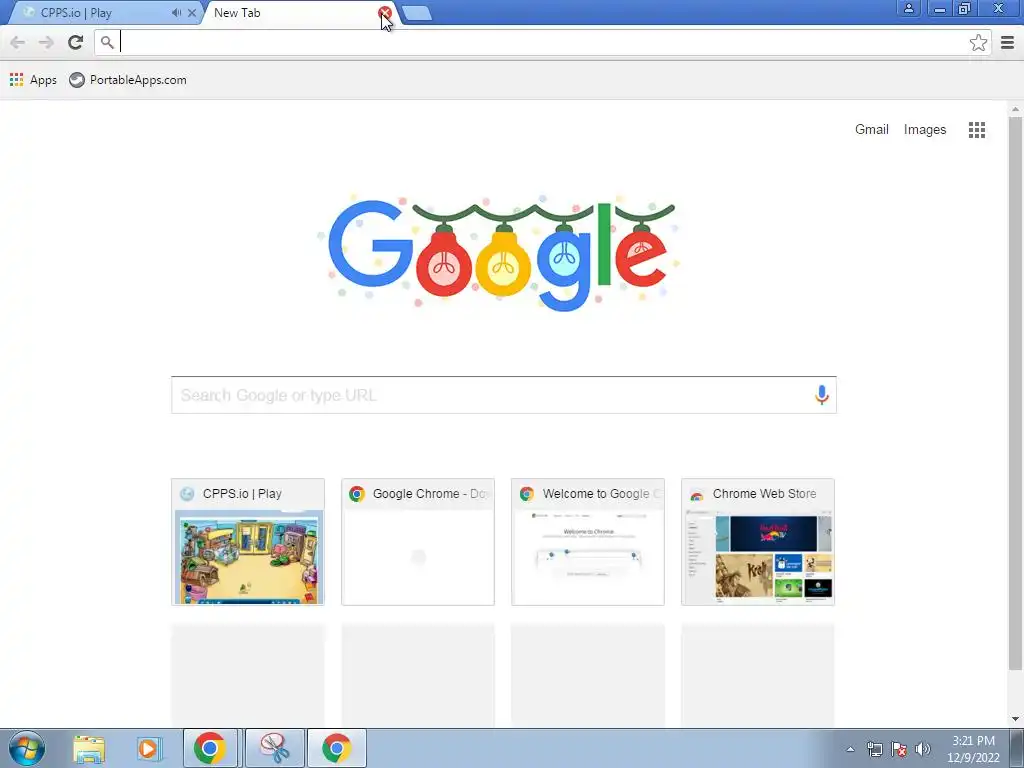Open Gmail link
Image resolution: width=1024 pixels, height=768 pixels.
[x=871, y=129]
